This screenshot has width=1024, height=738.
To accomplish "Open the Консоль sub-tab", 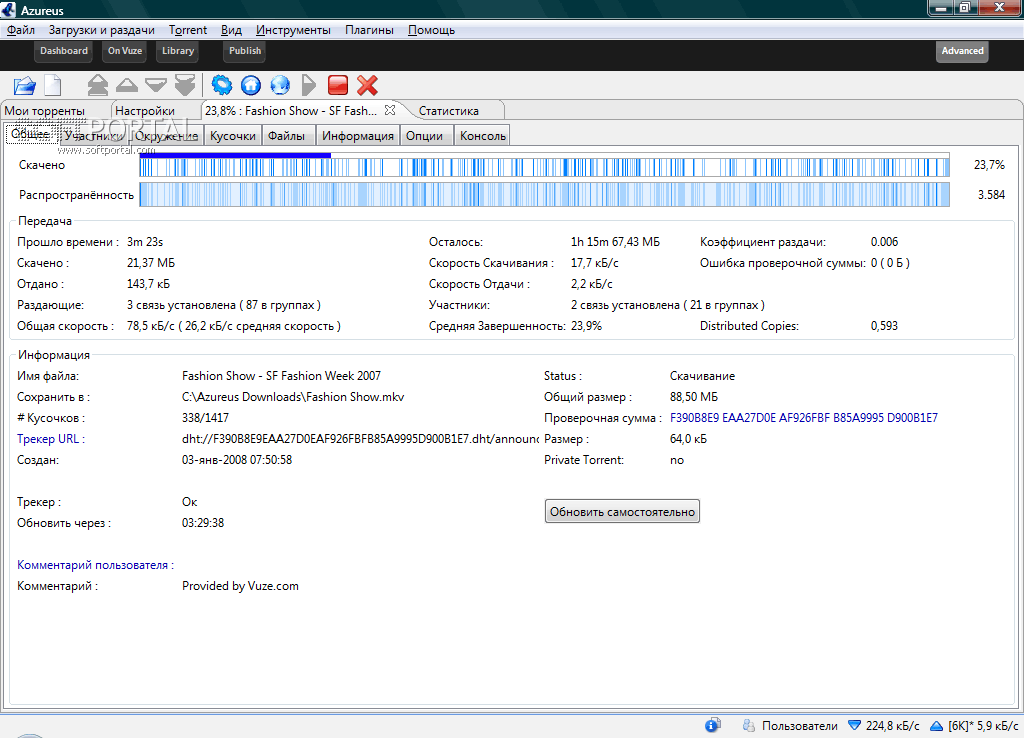I will click(x=483, y=136).
